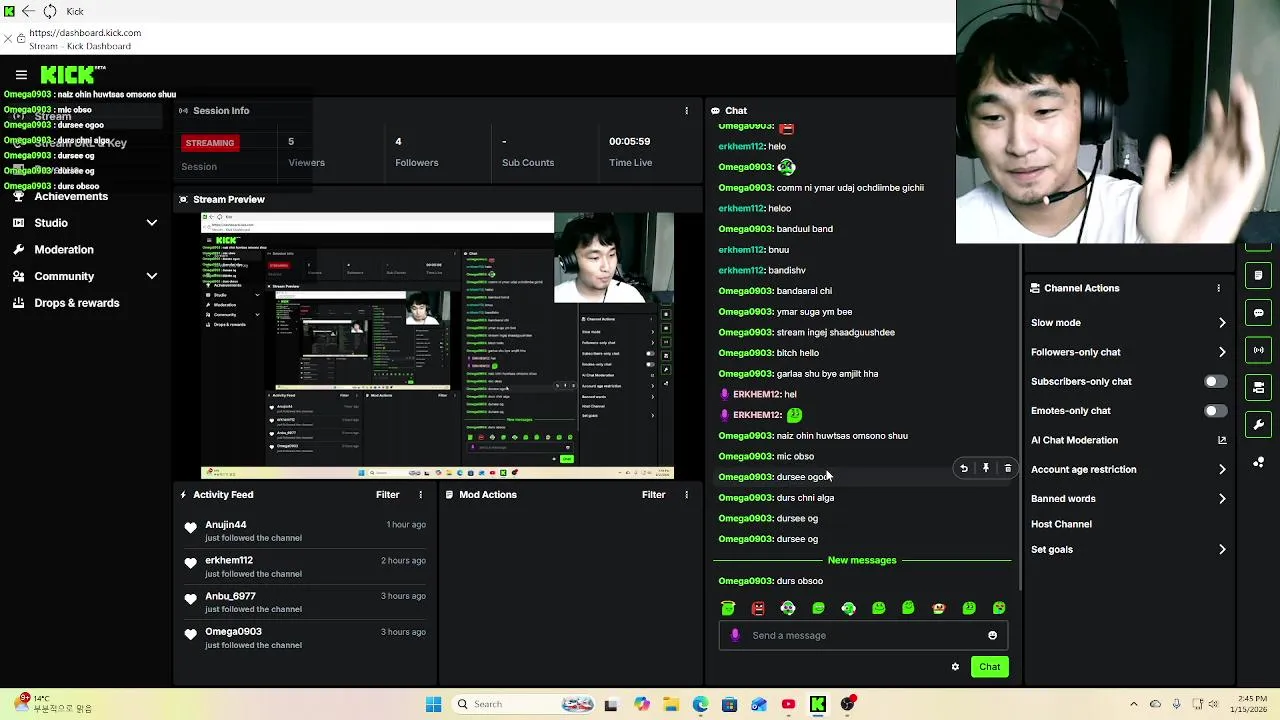The height and width of the screenshot is (720, 1280).
Task: Select the red angry emote
Action: pos(758,608)
